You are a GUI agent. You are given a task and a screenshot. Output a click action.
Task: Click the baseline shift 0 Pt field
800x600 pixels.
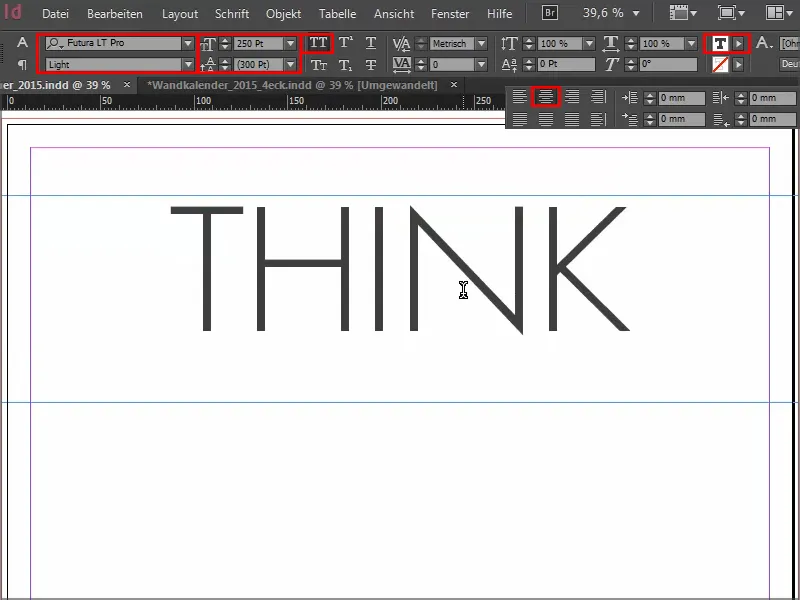tap(566, 65)
